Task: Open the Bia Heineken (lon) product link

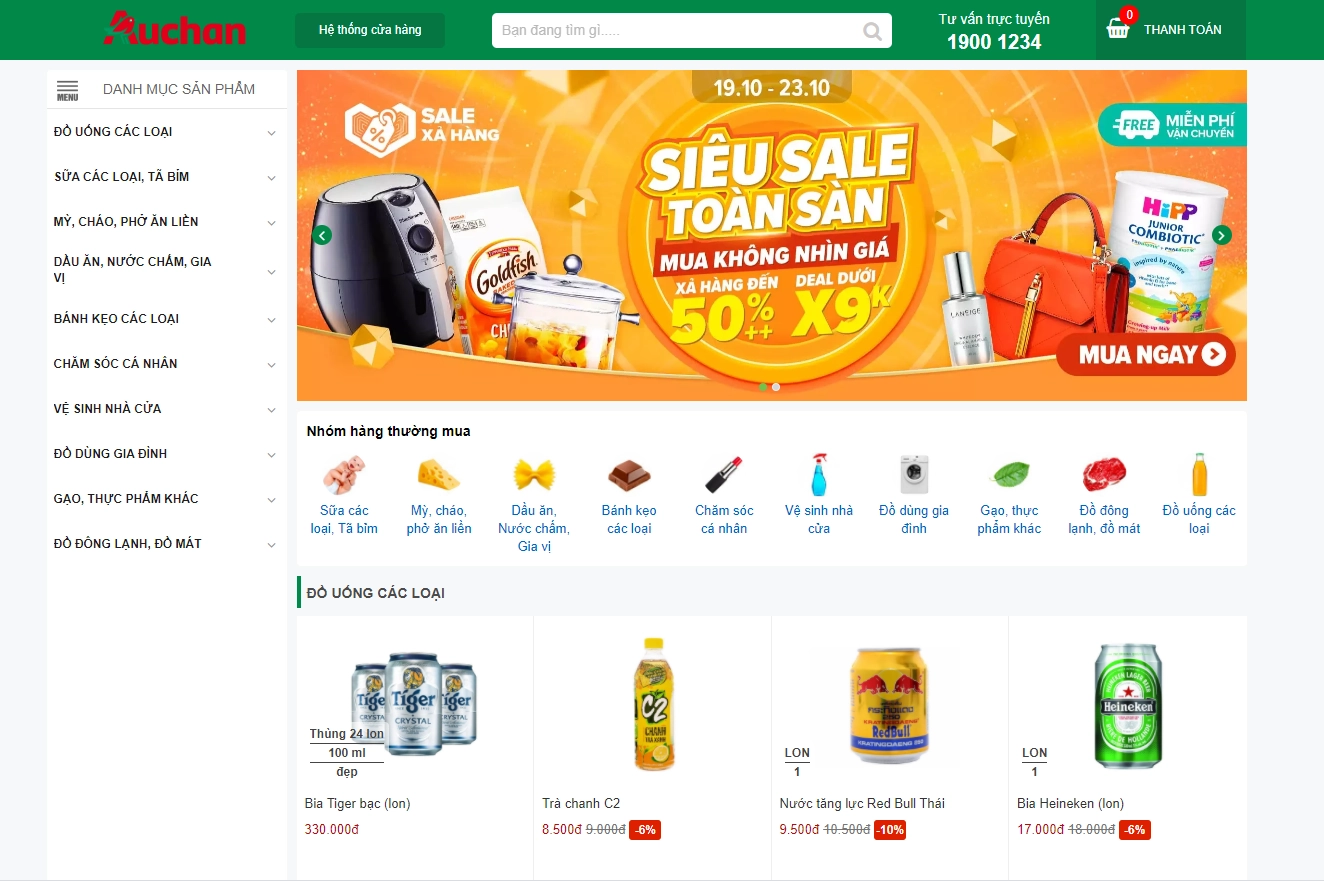Action: click(1070, 803)
